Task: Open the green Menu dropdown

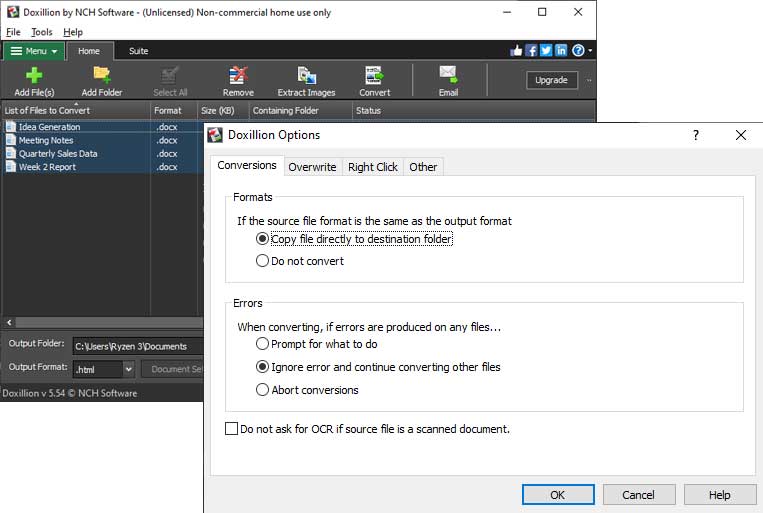Action: [x=34, y=51]
